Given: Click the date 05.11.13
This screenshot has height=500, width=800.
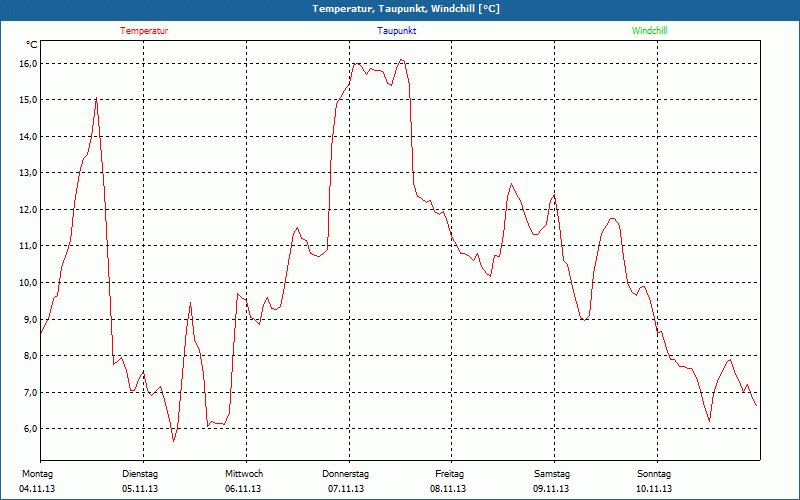Looking at the screenshot, I should (x=140, y=489).
